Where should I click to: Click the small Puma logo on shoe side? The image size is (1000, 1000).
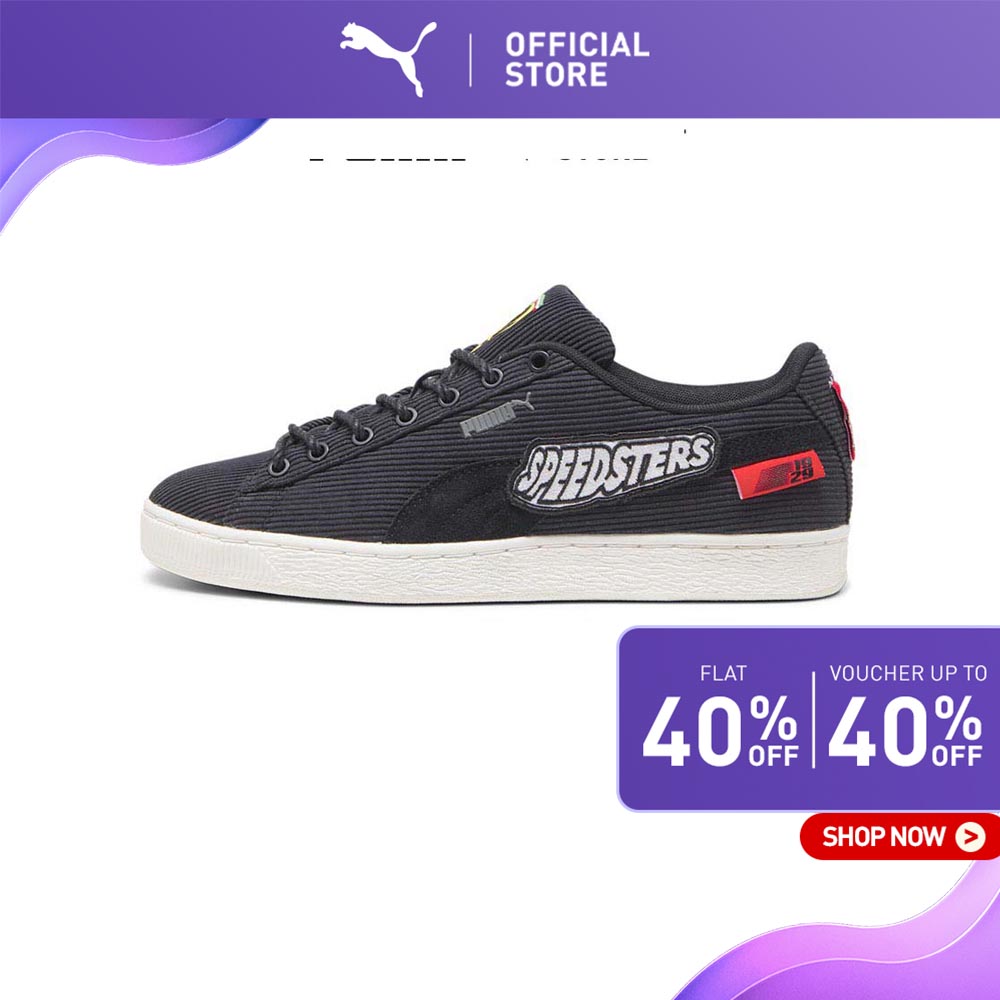coord(496,416)
